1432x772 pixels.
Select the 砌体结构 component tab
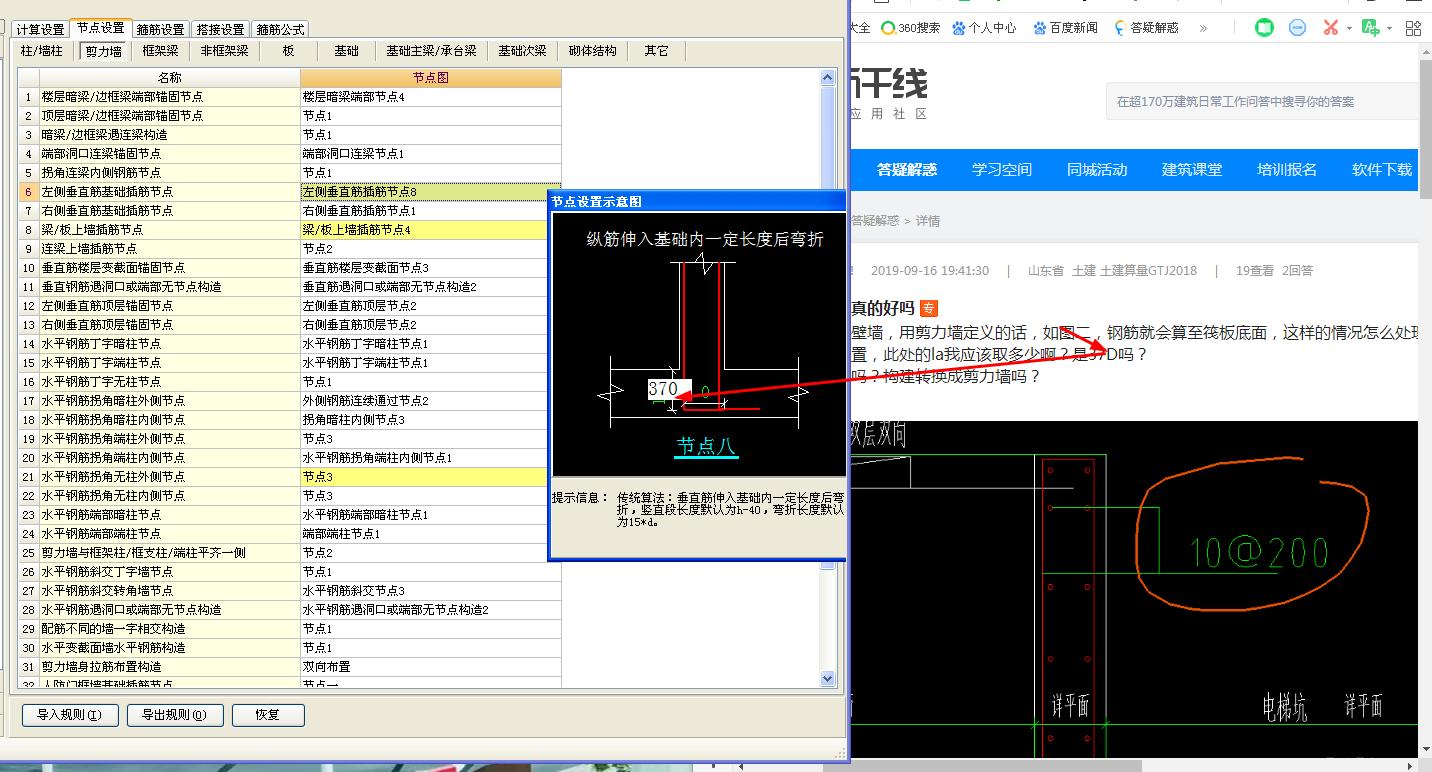593,51
